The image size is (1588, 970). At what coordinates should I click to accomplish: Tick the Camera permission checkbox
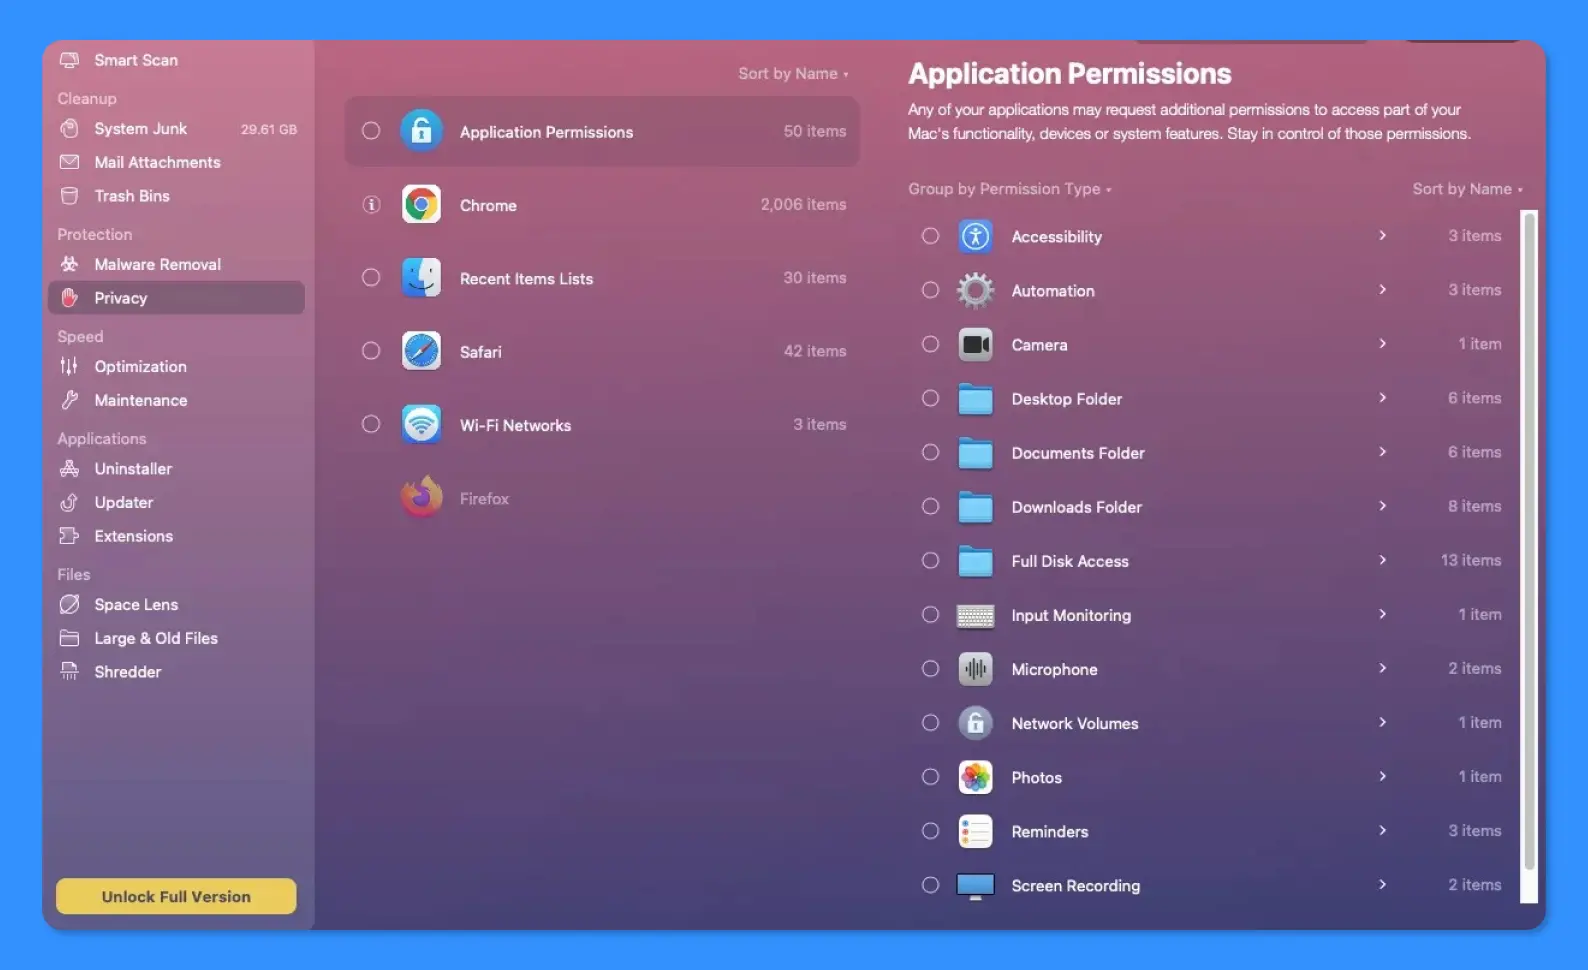click(x=930, y=344)
